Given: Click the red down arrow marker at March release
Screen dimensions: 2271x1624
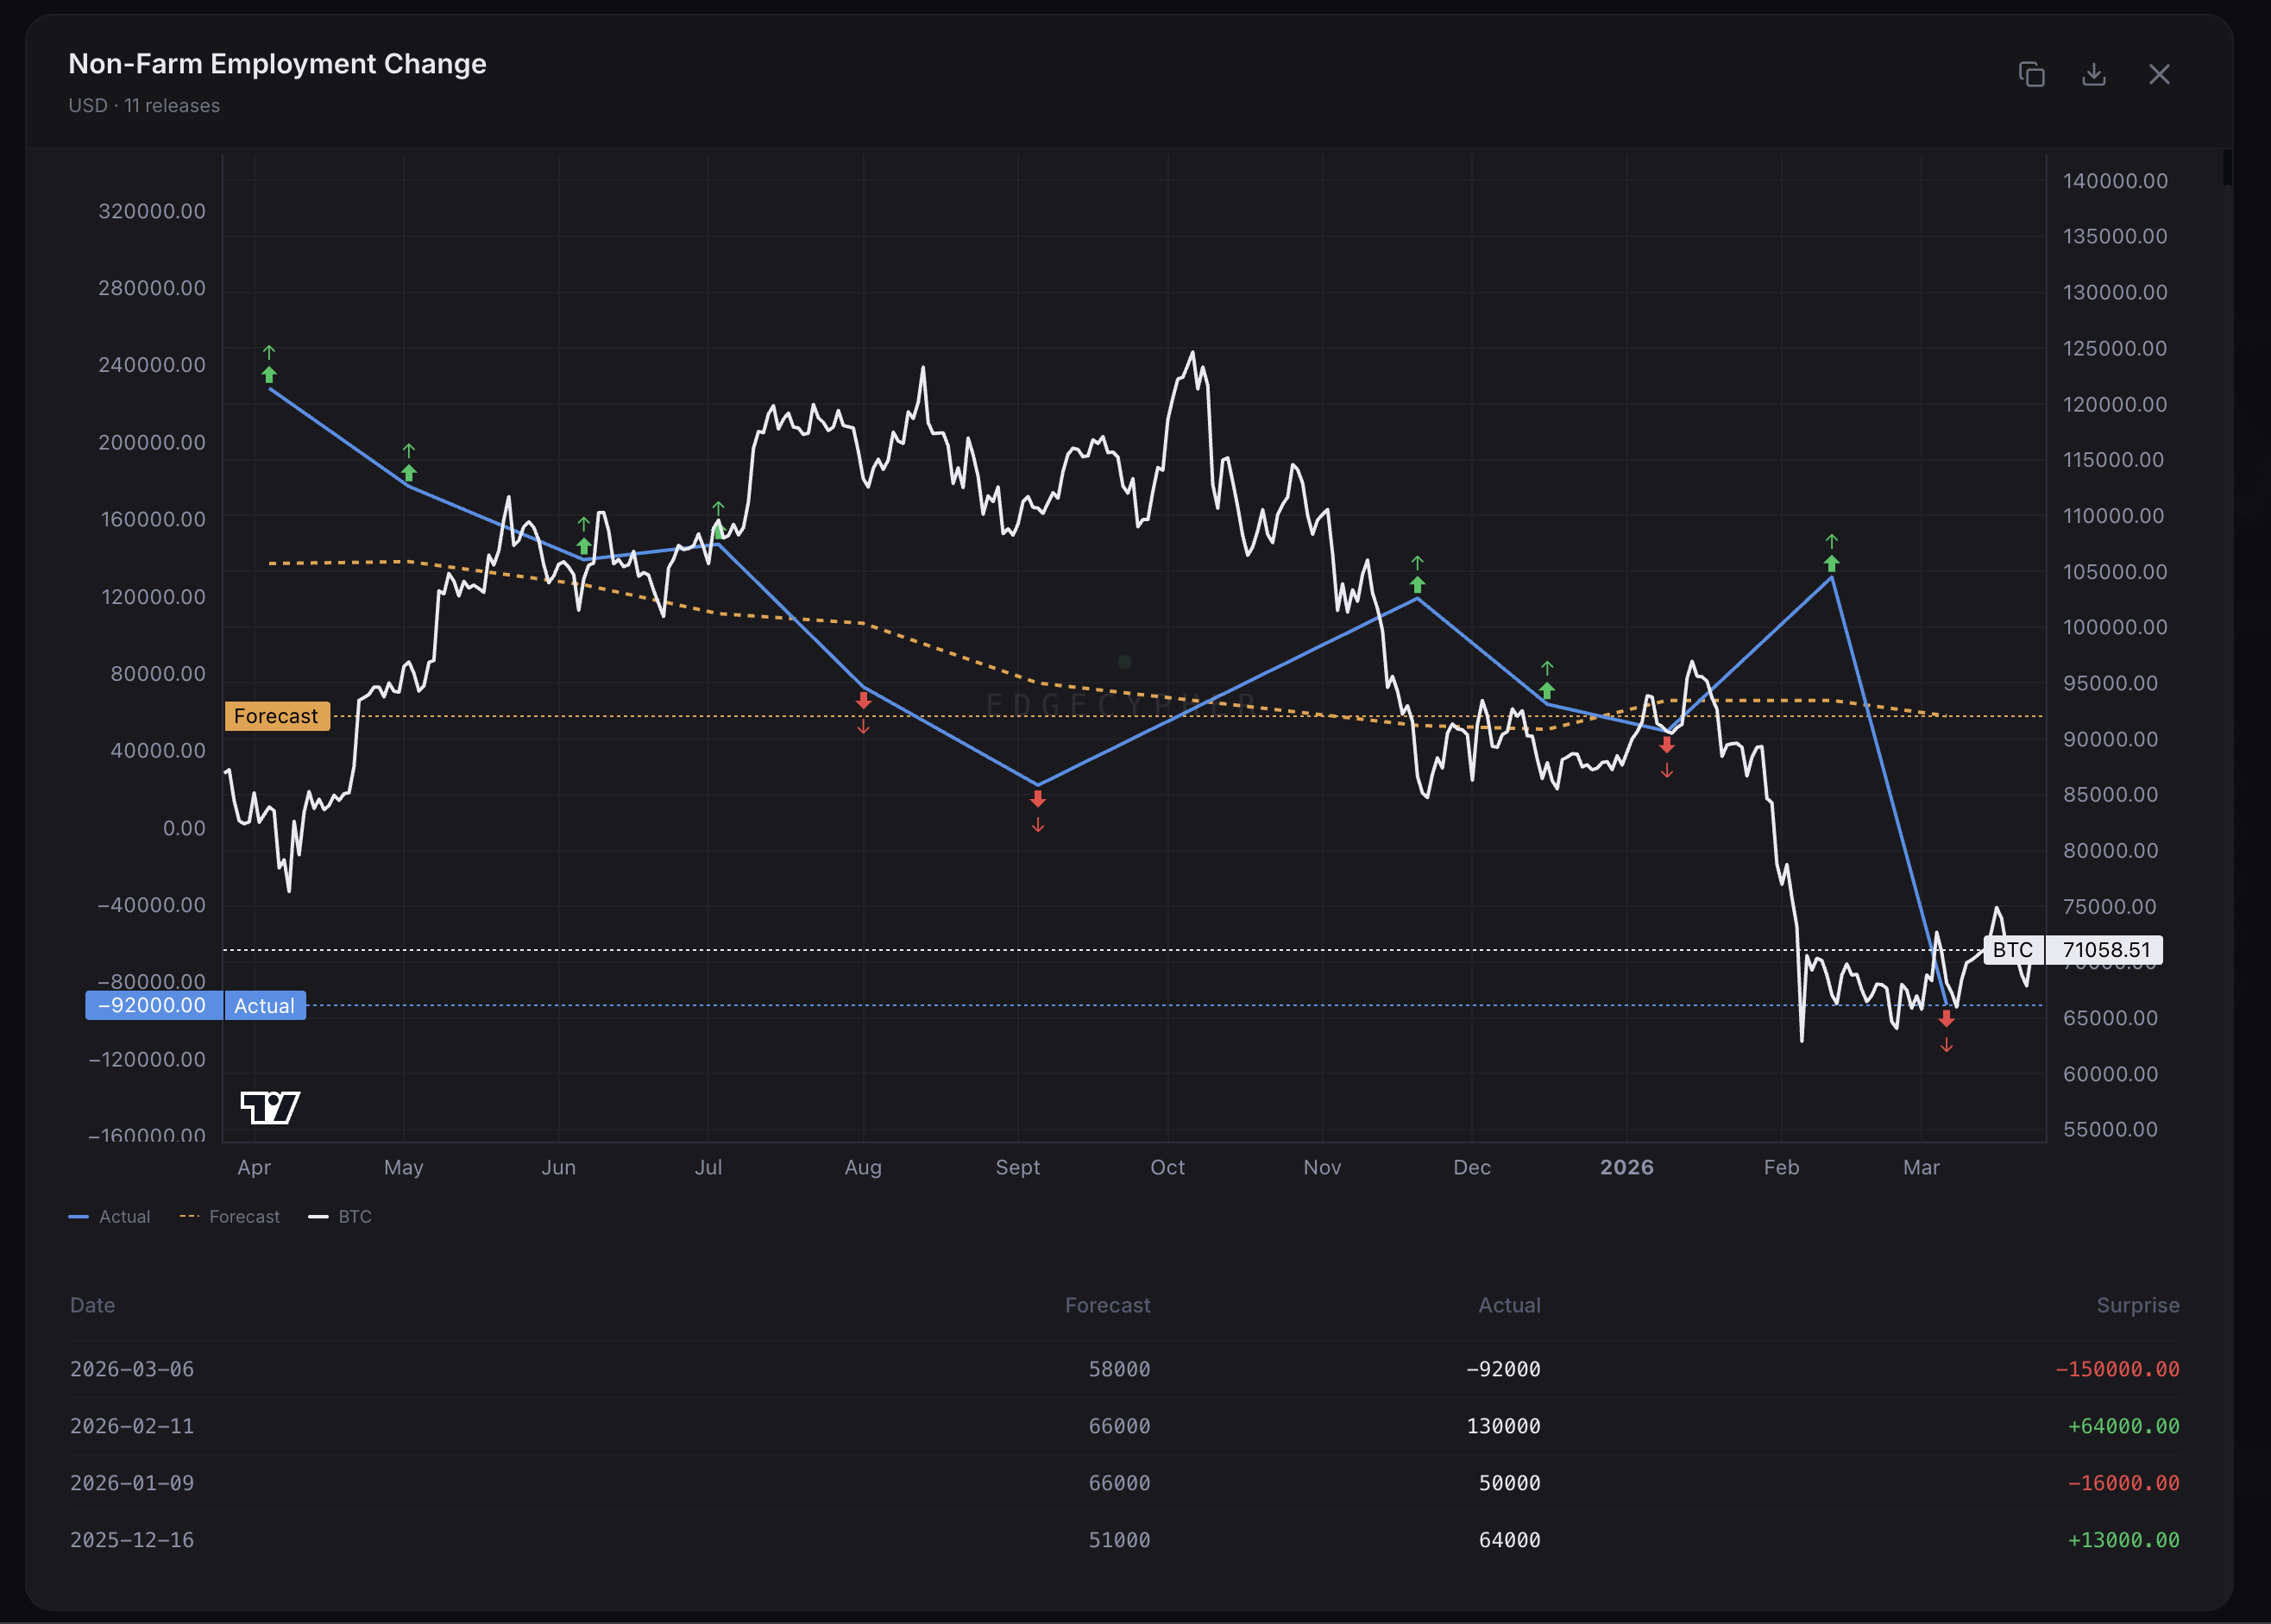Looking at the screenshot, I should coord(1946,1019).
